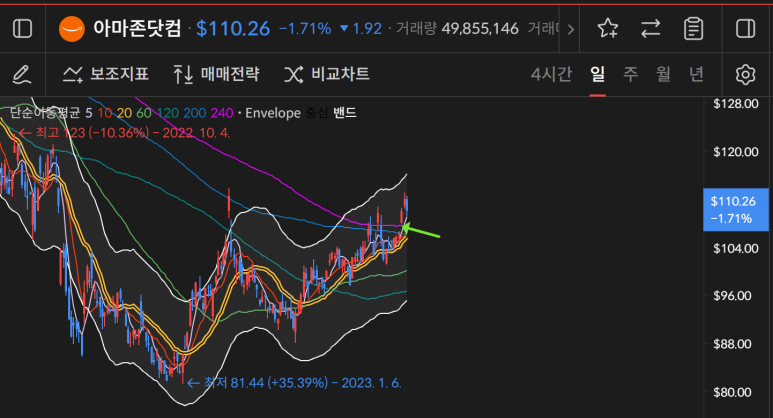The width and height of the screenshot is (773, 418).
Task: Click the Envelope indicator label
Action: [x=273, y=113]
